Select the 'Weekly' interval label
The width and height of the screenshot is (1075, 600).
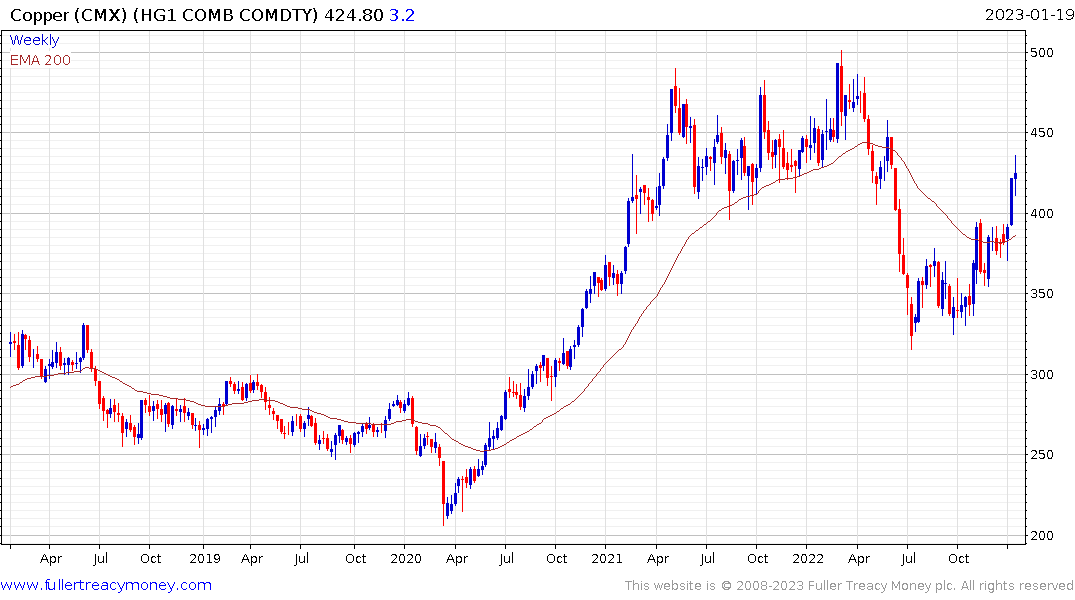(x=34, y=40)
